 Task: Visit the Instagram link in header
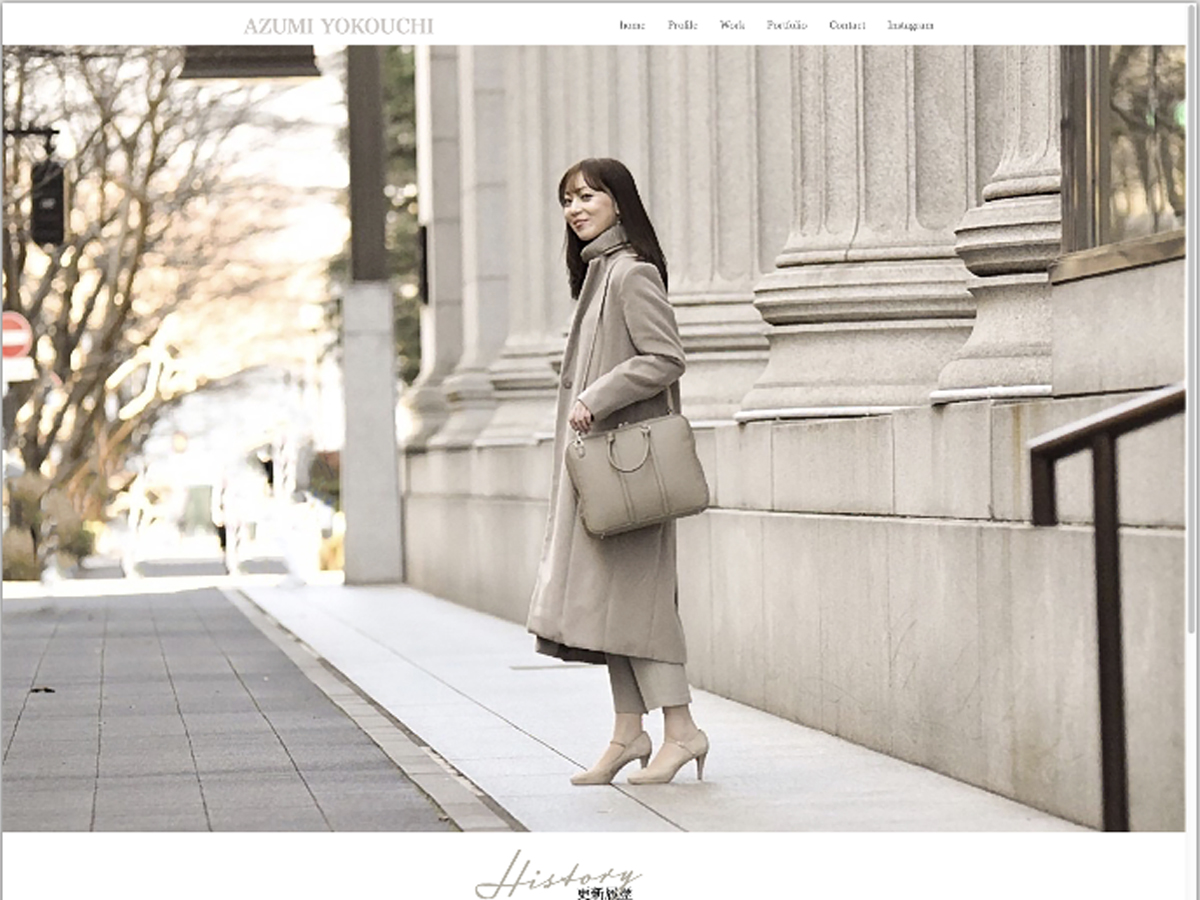click(x=910, y=26)
